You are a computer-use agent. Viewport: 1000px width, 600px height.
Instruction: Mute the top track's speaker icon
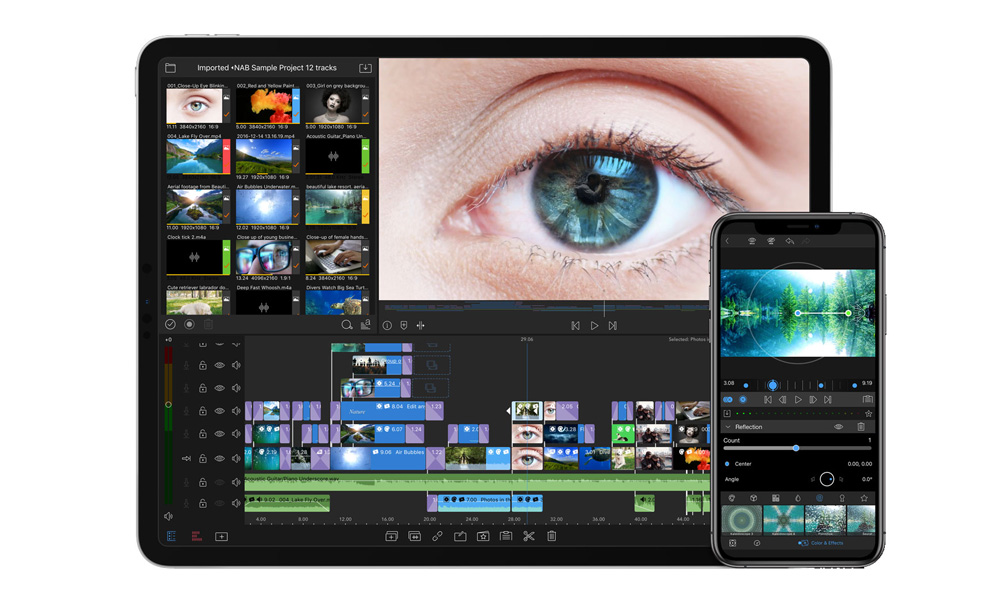click(x=237, y=344)
